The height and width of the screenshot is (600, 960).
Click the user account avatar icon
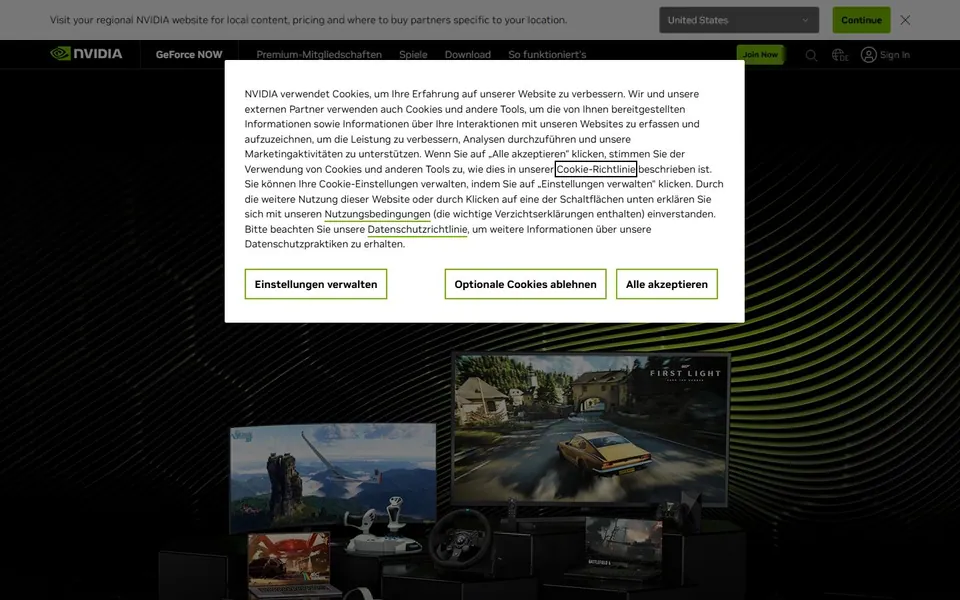868,55
